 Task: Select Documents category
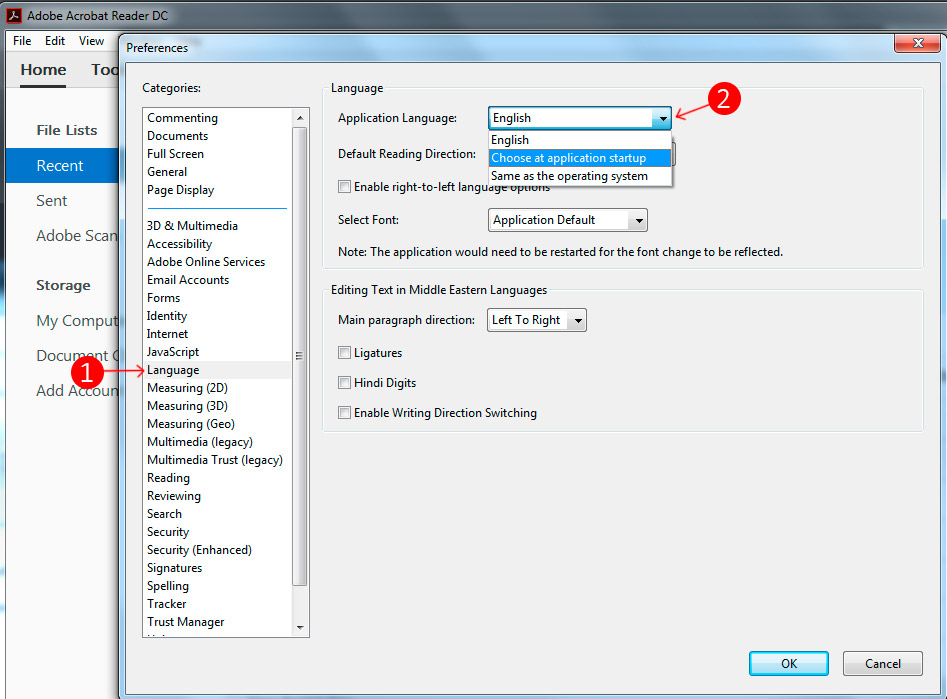[178, 136]
